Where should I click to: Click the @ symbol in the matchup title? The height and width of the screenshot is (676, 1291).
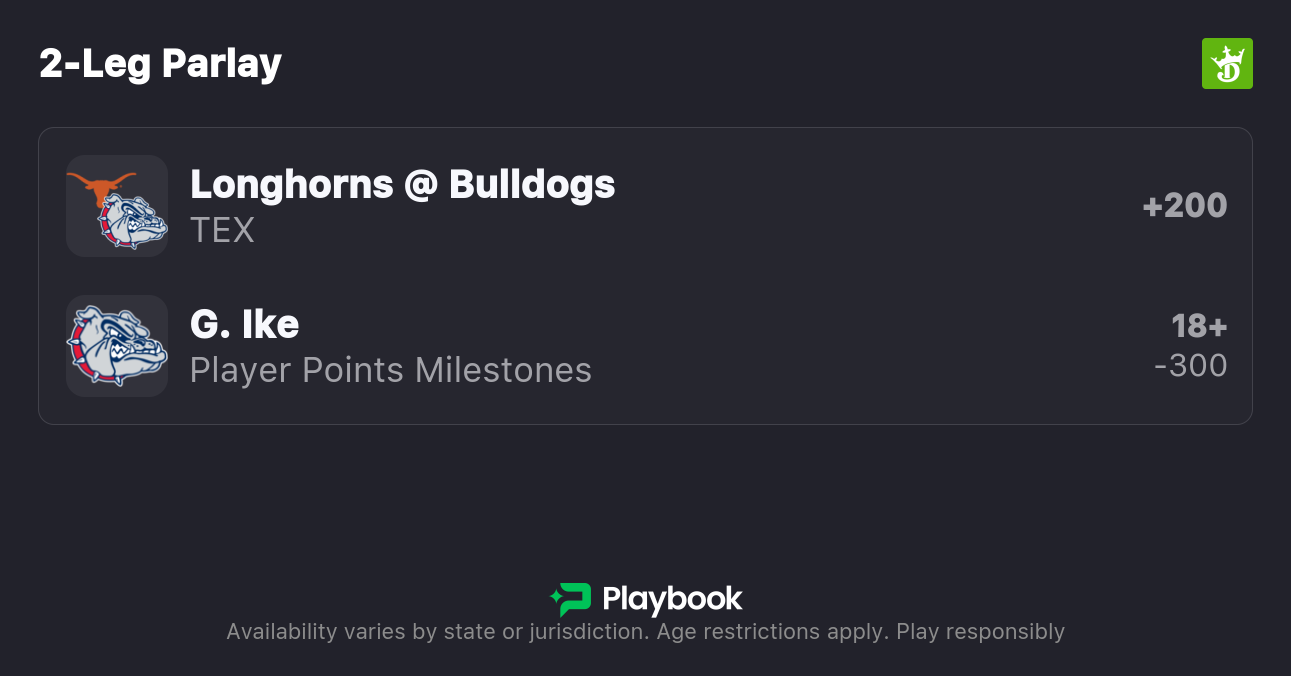coord(421,184)
